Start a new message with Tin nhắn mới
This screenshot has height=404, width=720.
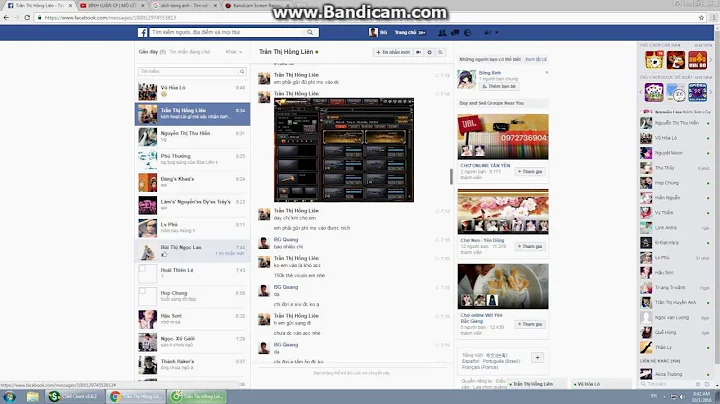[393, 52]
